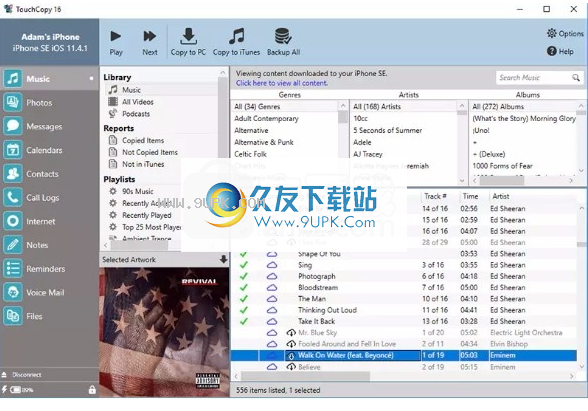Open the Not in iTunes report
588x411 pixels.
pos(142,164)
